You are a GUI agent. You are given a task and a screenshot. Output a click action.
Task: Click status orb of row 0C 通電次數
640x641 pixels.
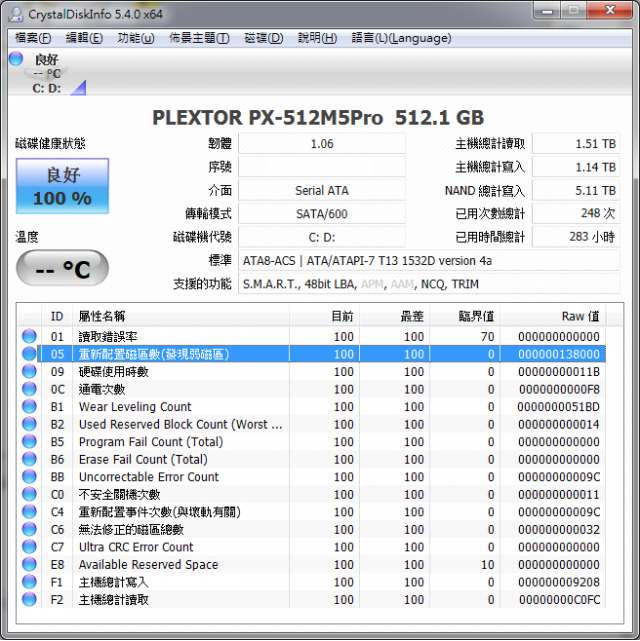coord(29,389)
